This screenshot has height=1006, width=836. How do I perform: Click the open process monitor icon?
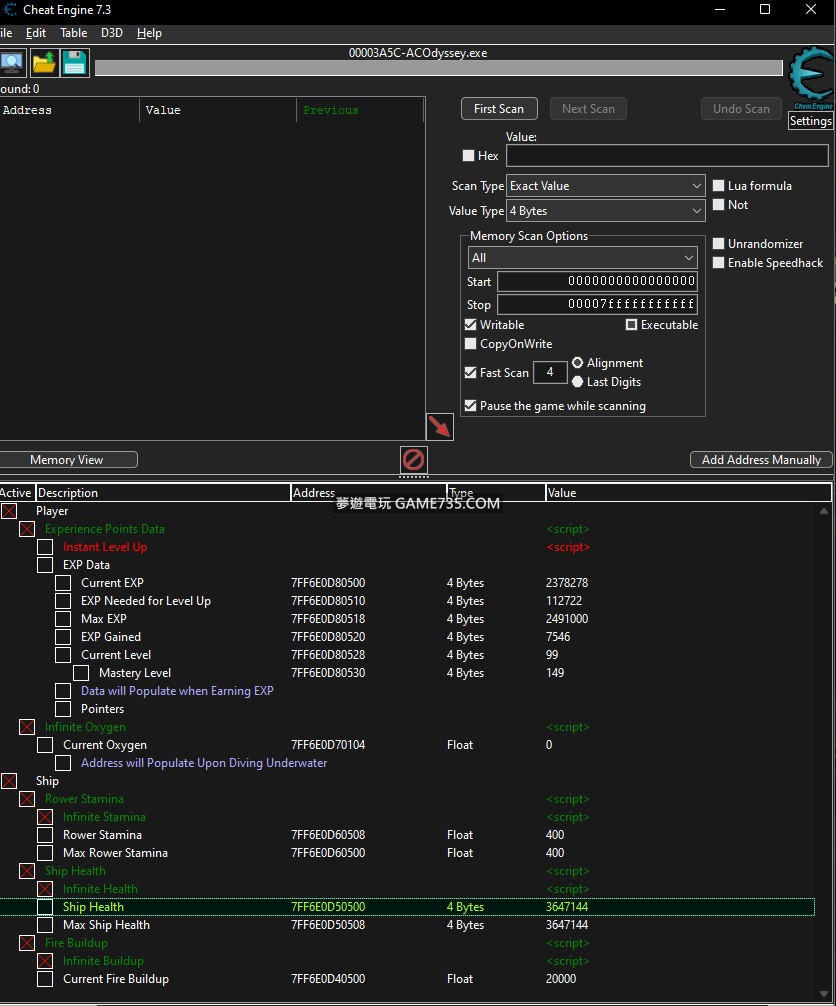(11, 62)
